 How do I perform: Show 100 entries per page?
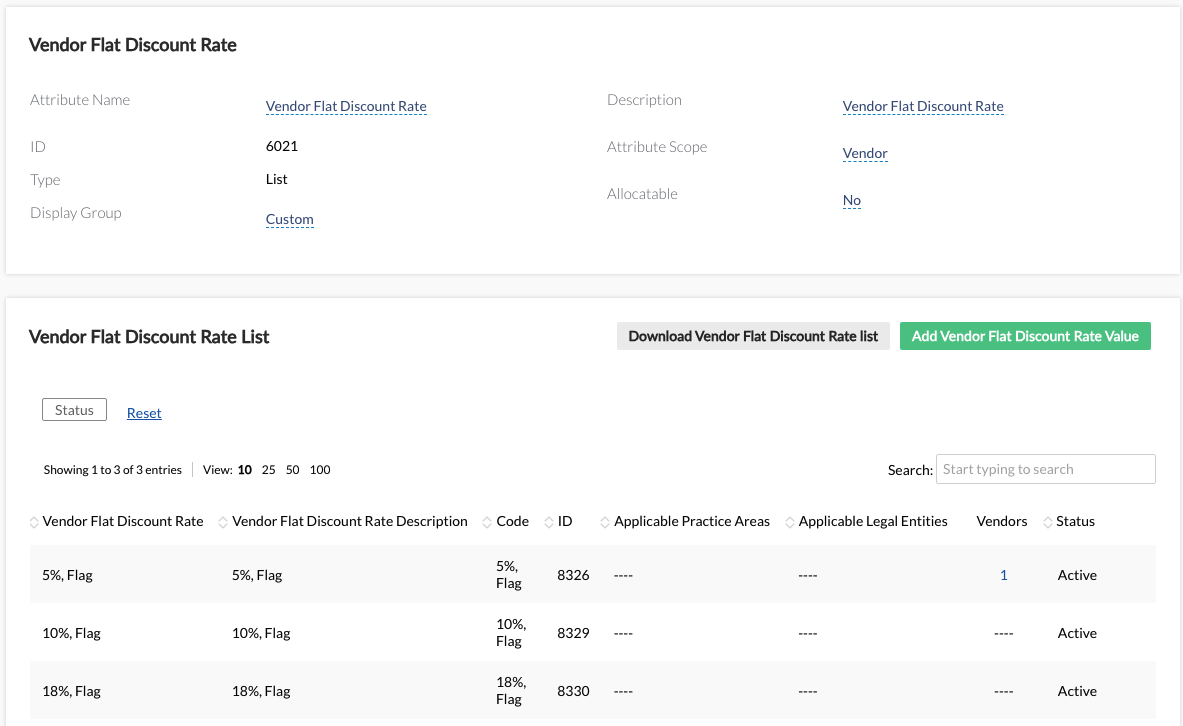[320, 470]
